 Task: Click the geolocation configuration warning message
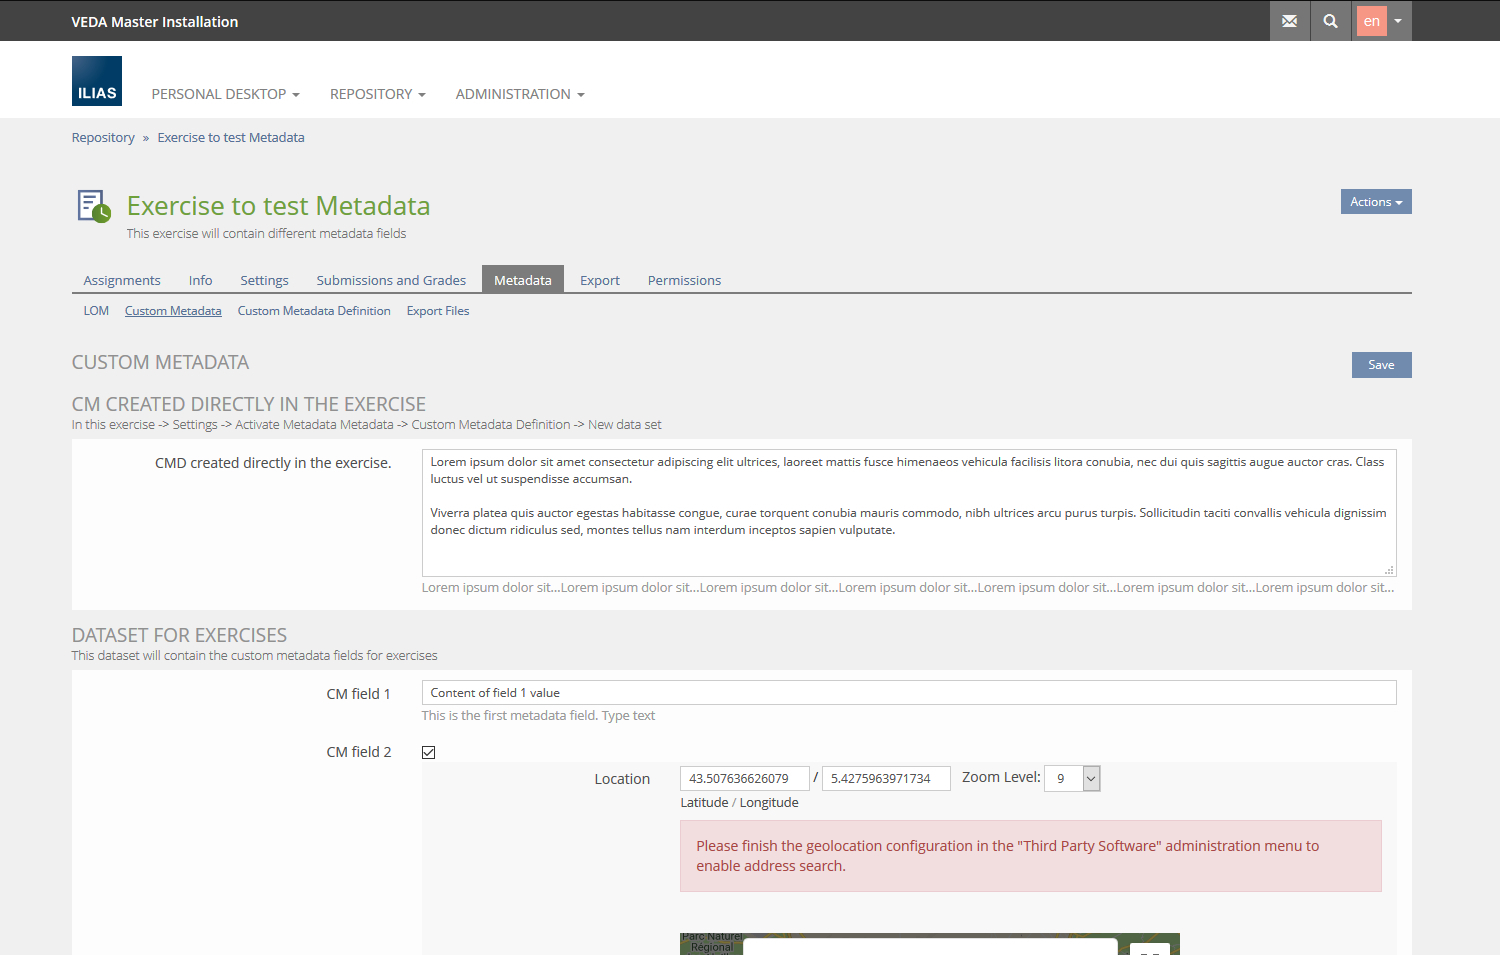(1031, 856)
